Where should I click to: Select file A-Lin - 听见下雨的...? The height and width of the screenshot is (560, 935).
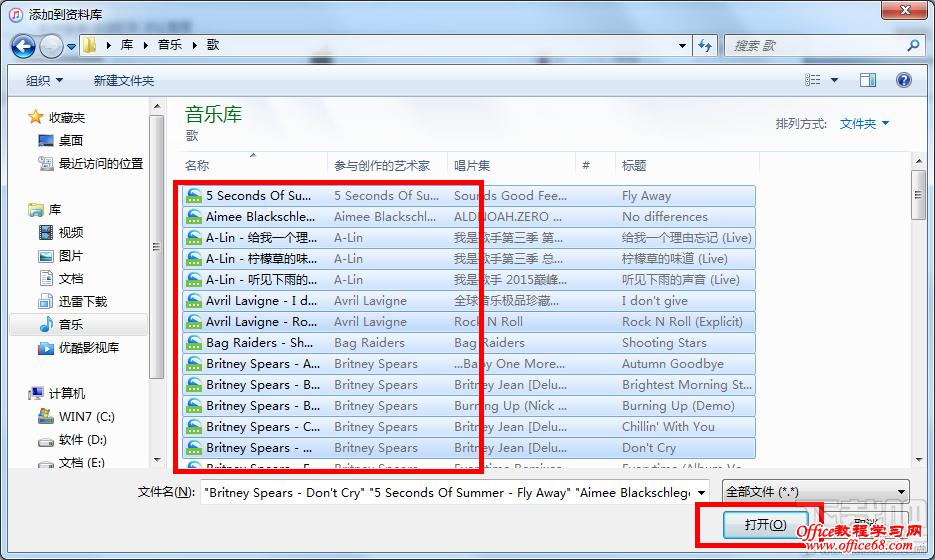[x=261, y=280]
